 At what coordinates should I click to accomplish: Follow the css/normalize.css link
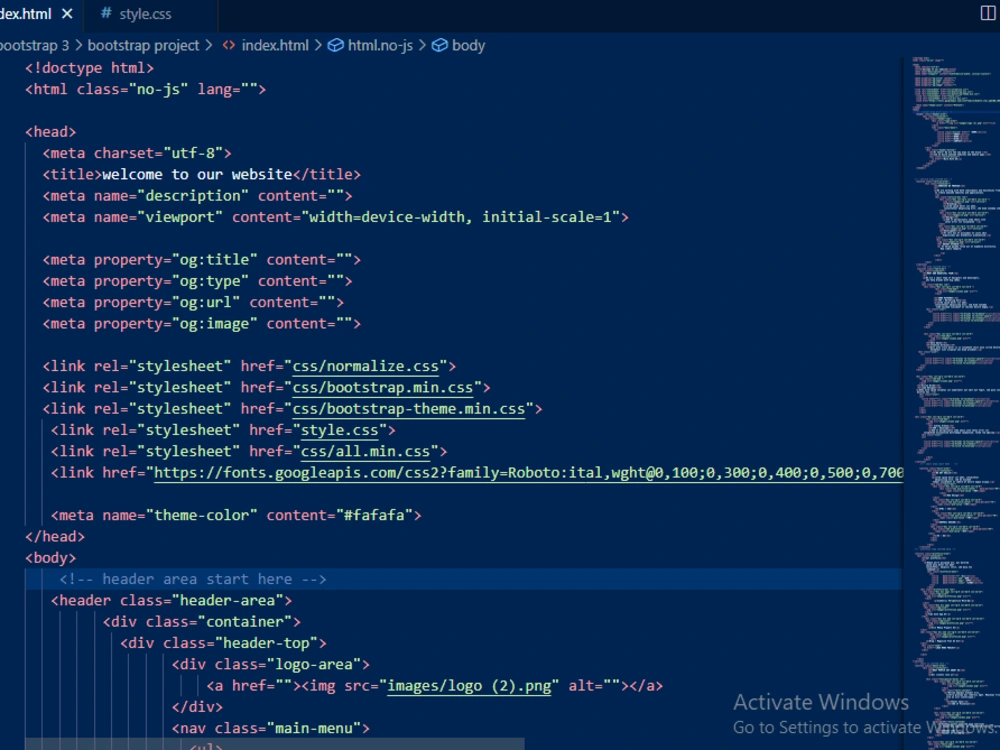pyautogui.click(x=365, y=366)
